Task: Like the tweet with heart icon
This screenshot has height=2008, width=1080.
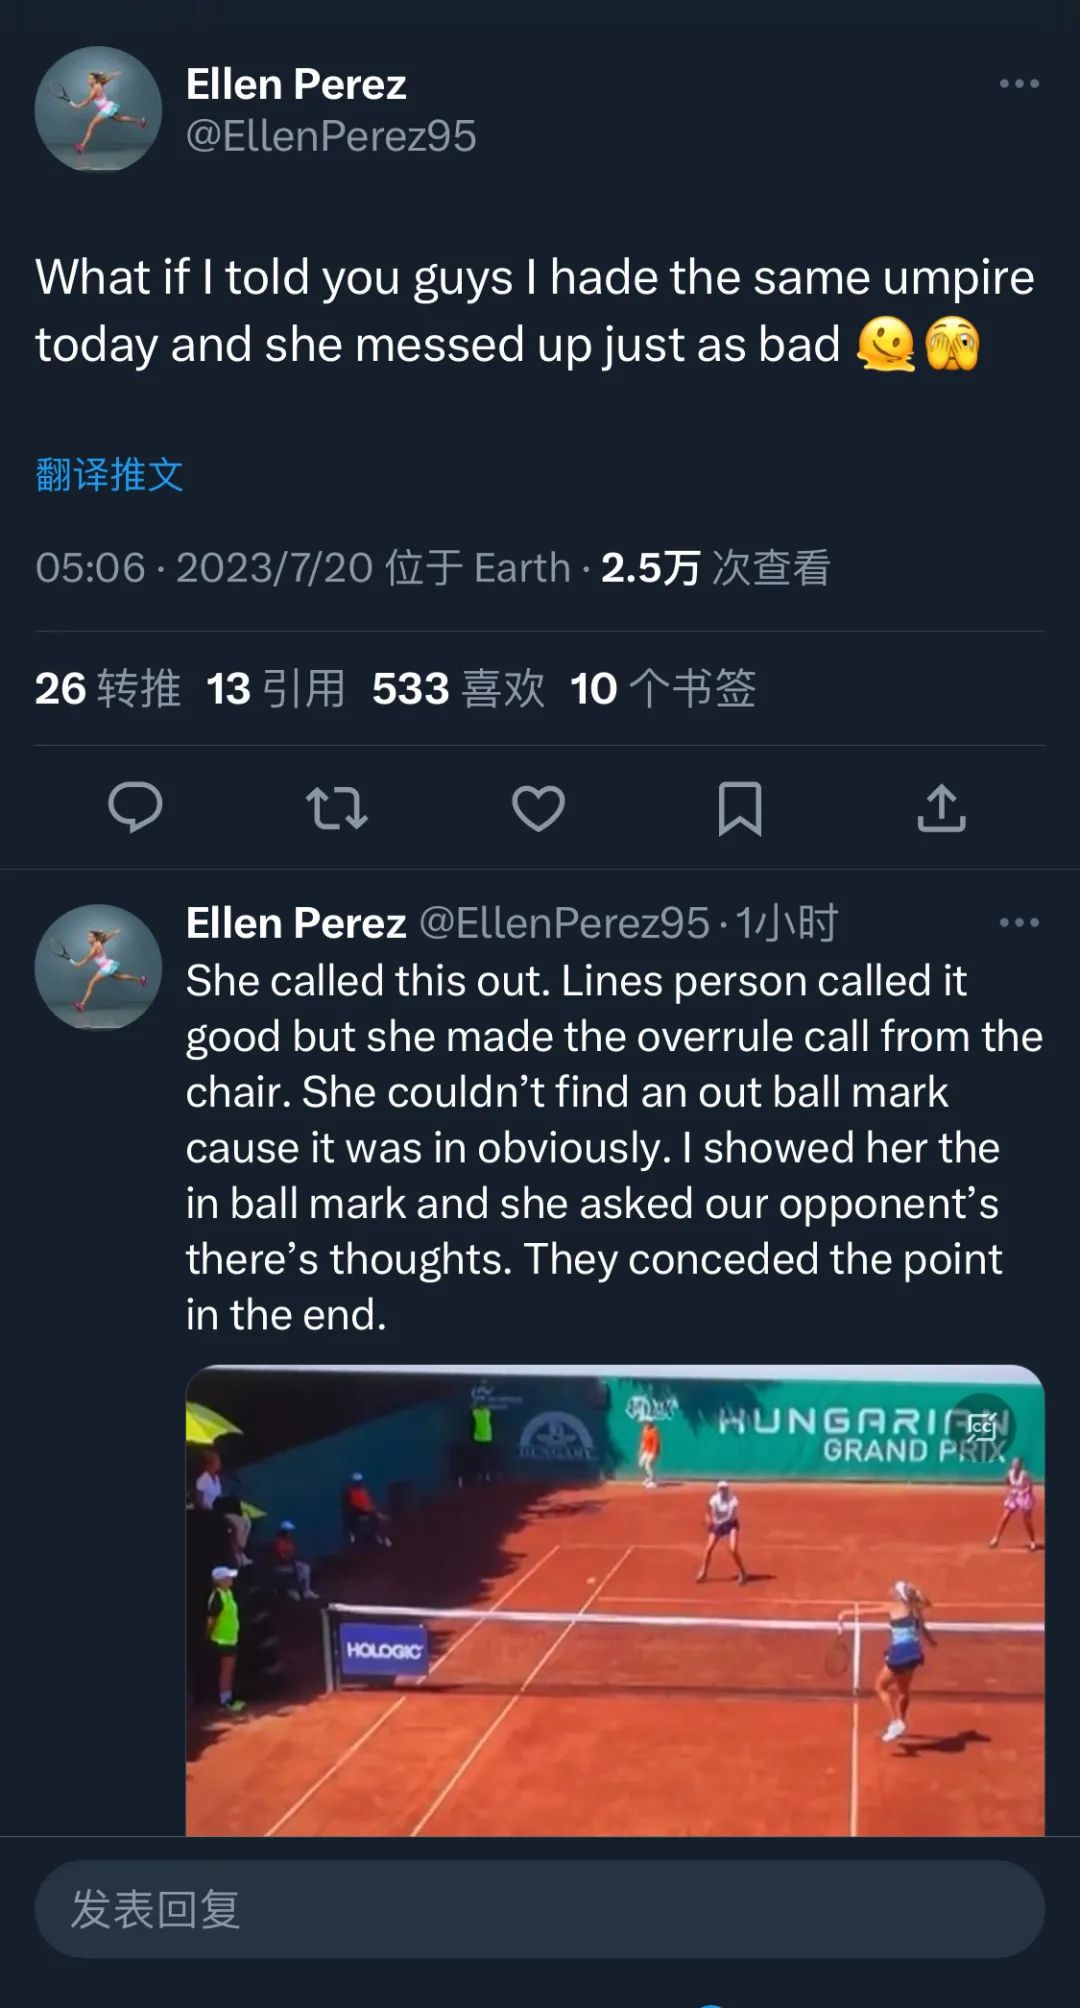Action: click(539, 808)
